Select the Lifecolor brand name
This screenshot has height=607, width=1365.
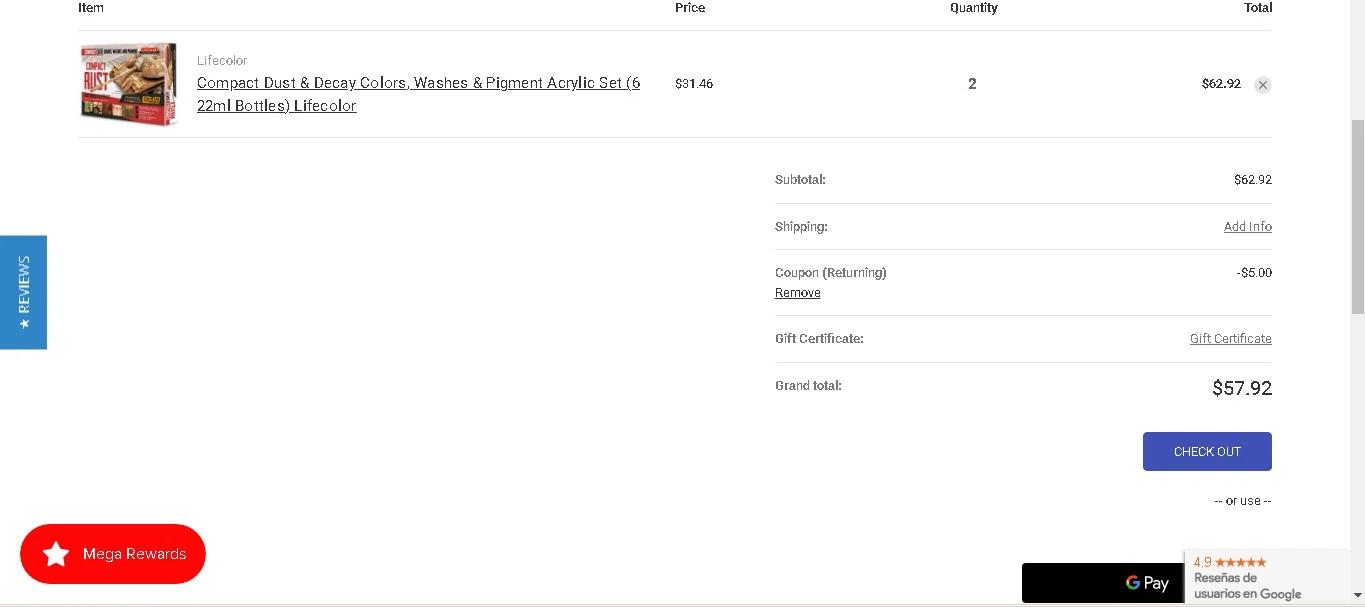click(x=222, y=60)
